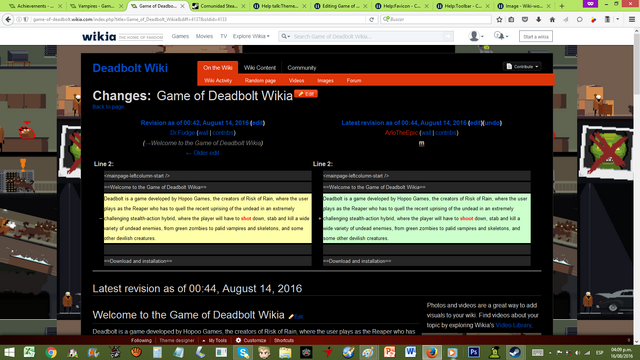Click the Wikia logo
Screen dimensions: 640x360
point(99,36)
